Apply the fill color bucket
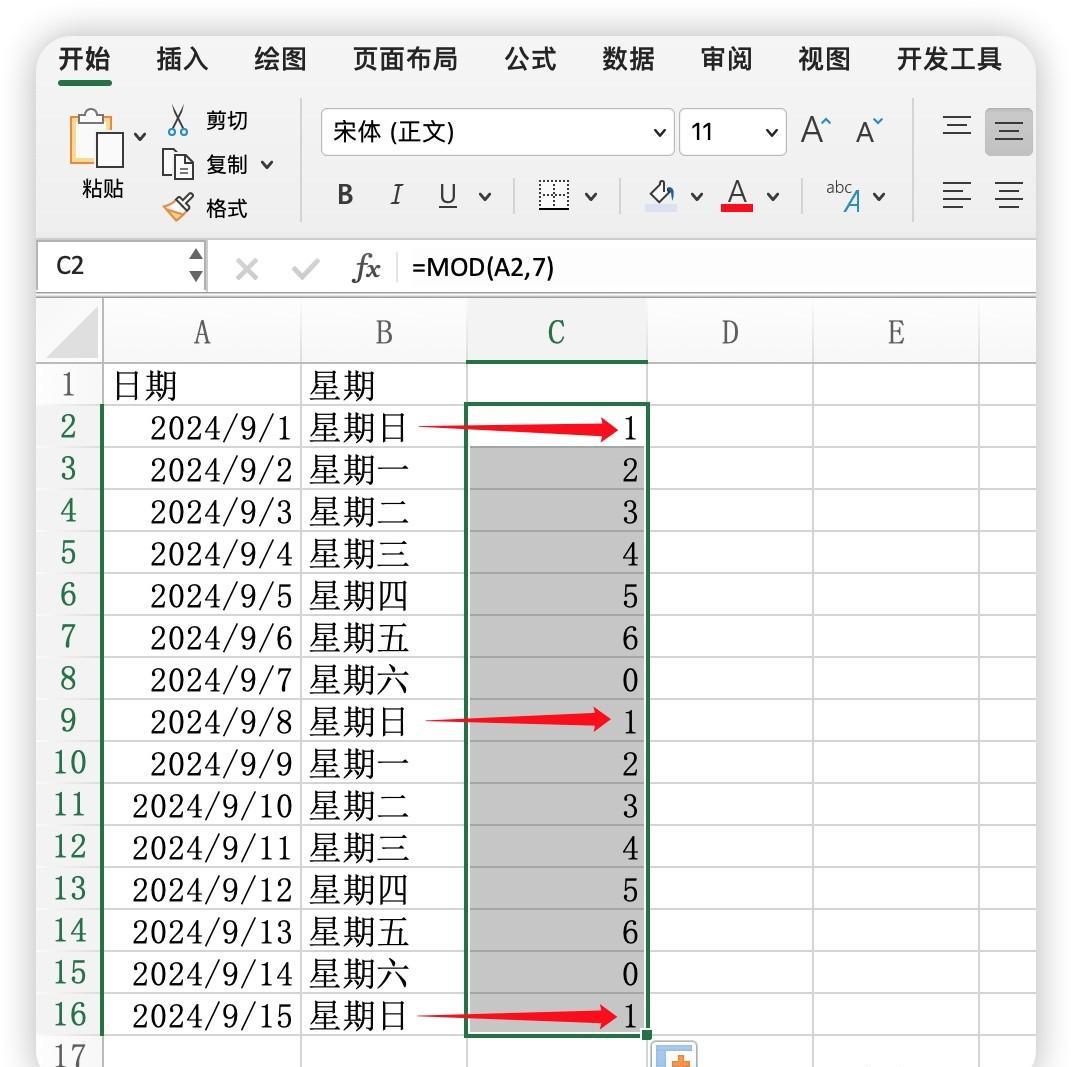Image resolution: width=1072 pixels, height=1067 pixels. (x=661, y=195)
